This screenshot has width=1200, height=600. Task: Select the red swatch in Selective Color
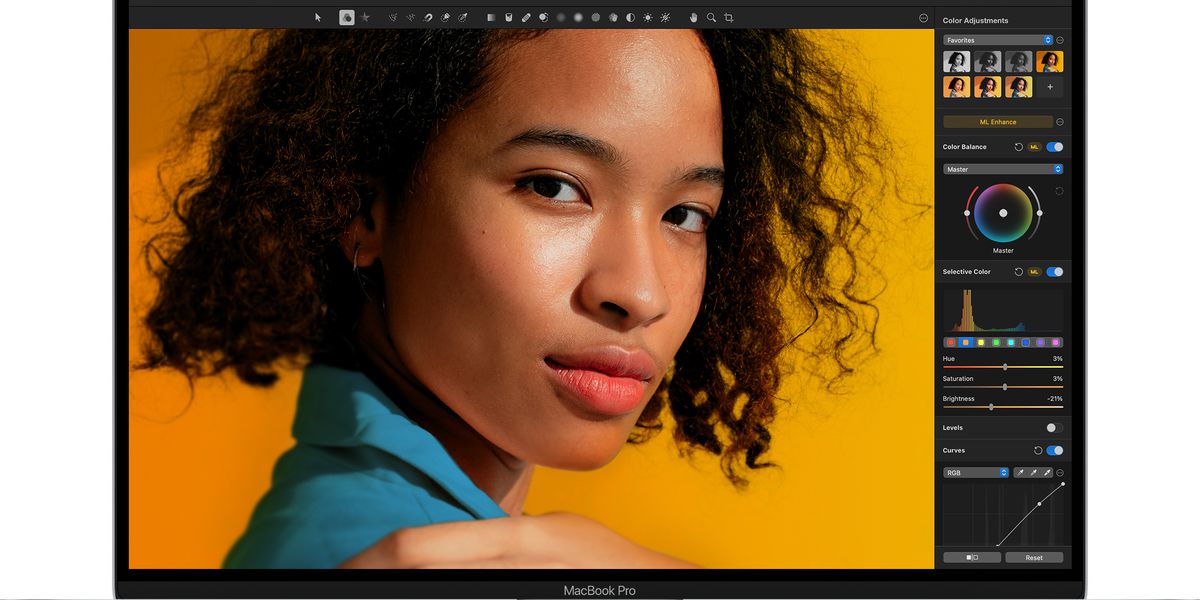(x=951, y=342)
